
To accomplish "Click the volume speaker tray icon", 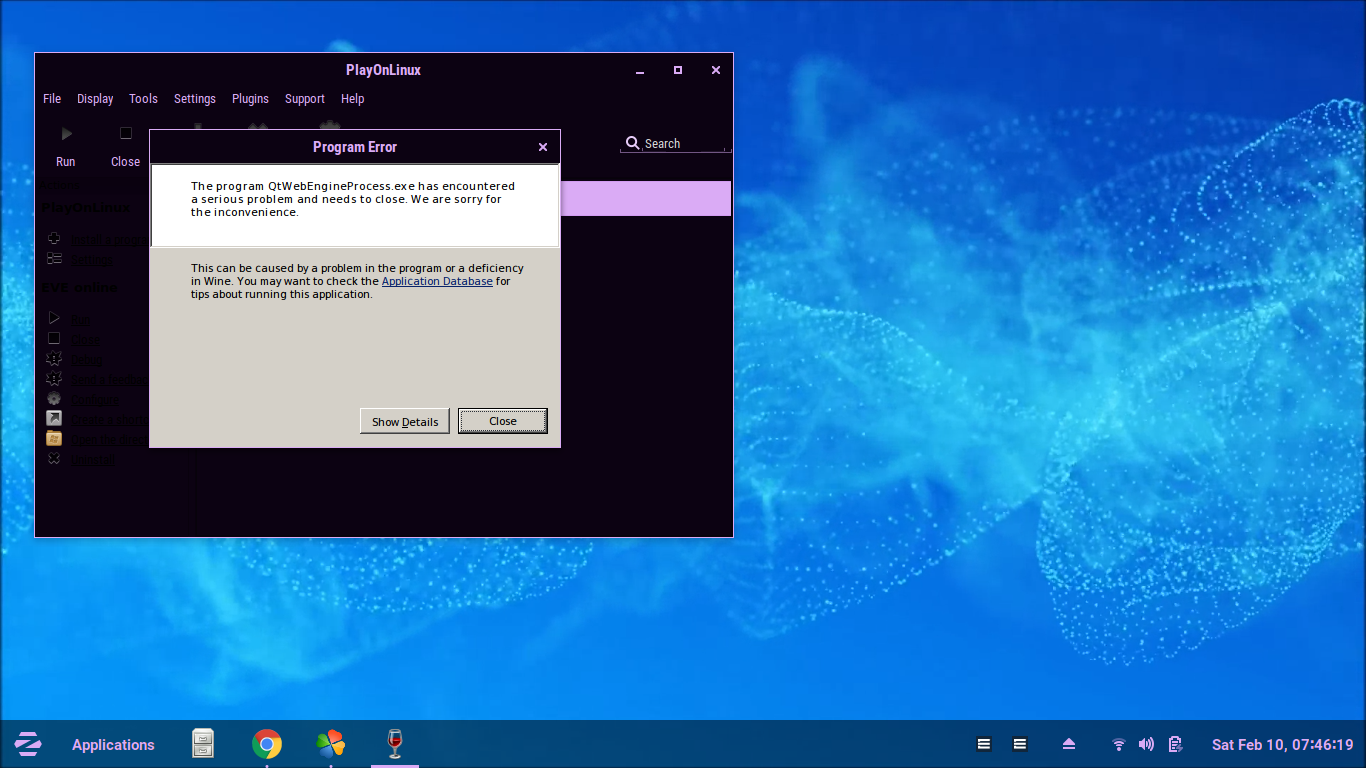I will pos(1146,744).
